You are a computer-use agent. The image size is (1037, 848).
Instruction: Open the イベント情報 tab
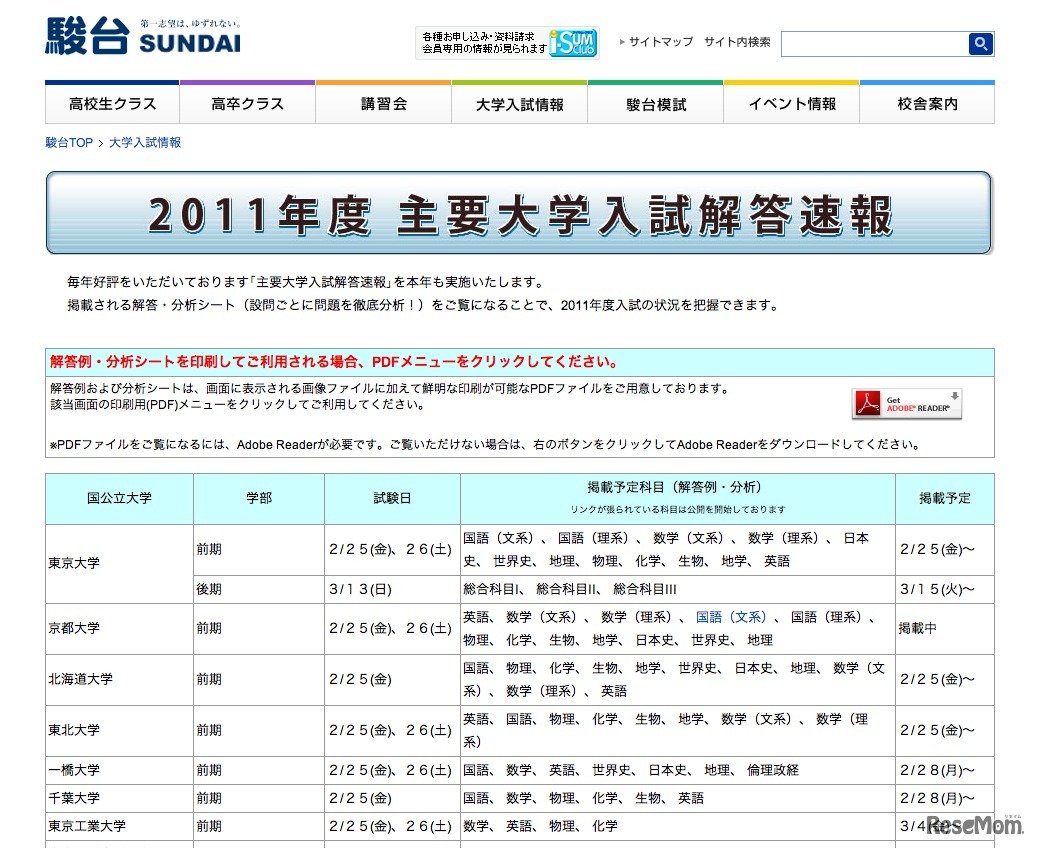791,102
